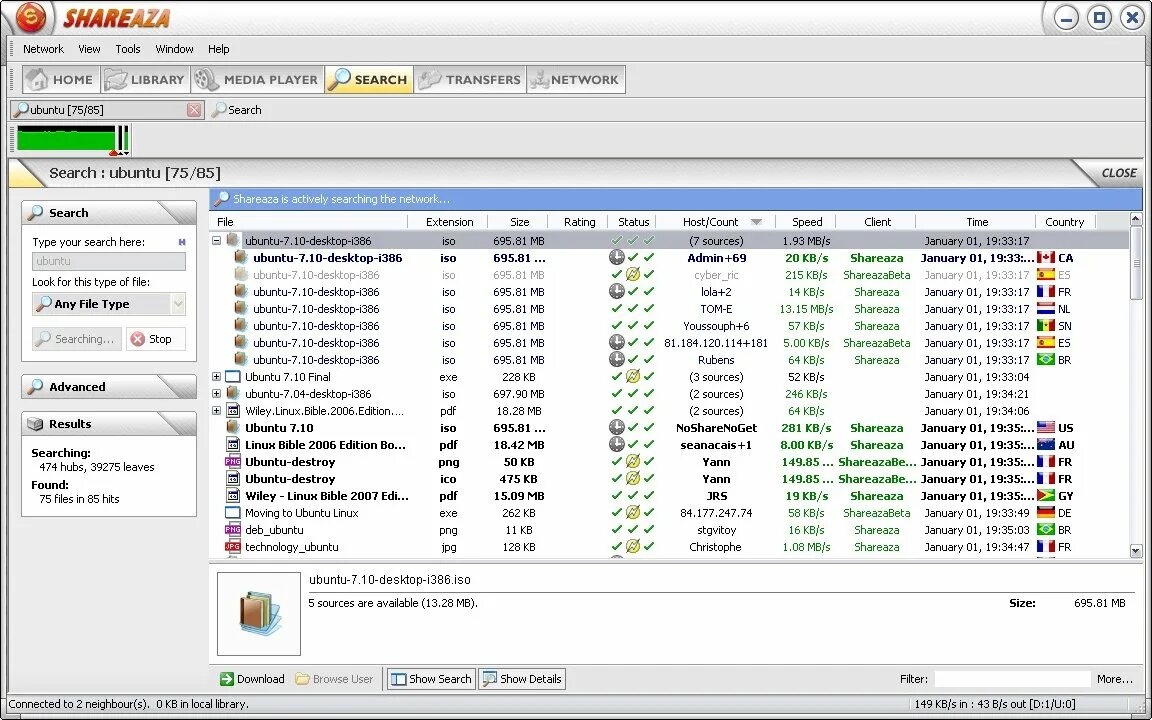Click the Germany flag on the 84.177.247.74 row
The width and height of the screenshot is (1152, 720).
tap(1045, 512)
